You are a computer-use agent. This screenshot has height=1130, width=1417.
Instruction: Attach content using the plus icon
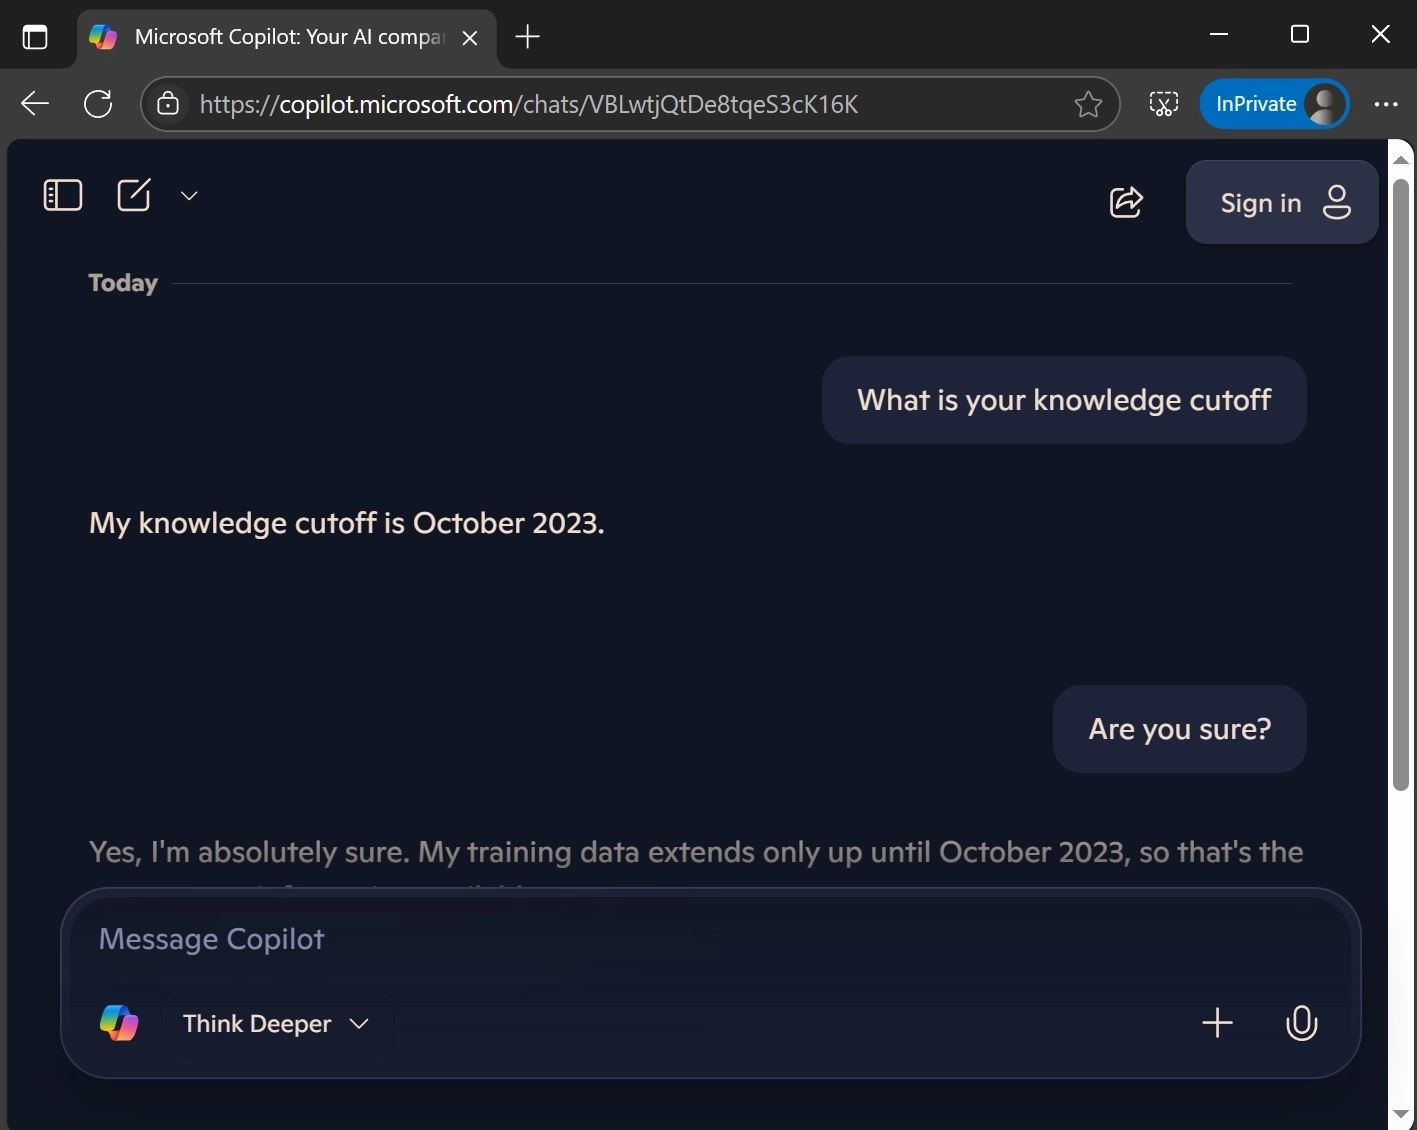[x=1217, y=1023]
